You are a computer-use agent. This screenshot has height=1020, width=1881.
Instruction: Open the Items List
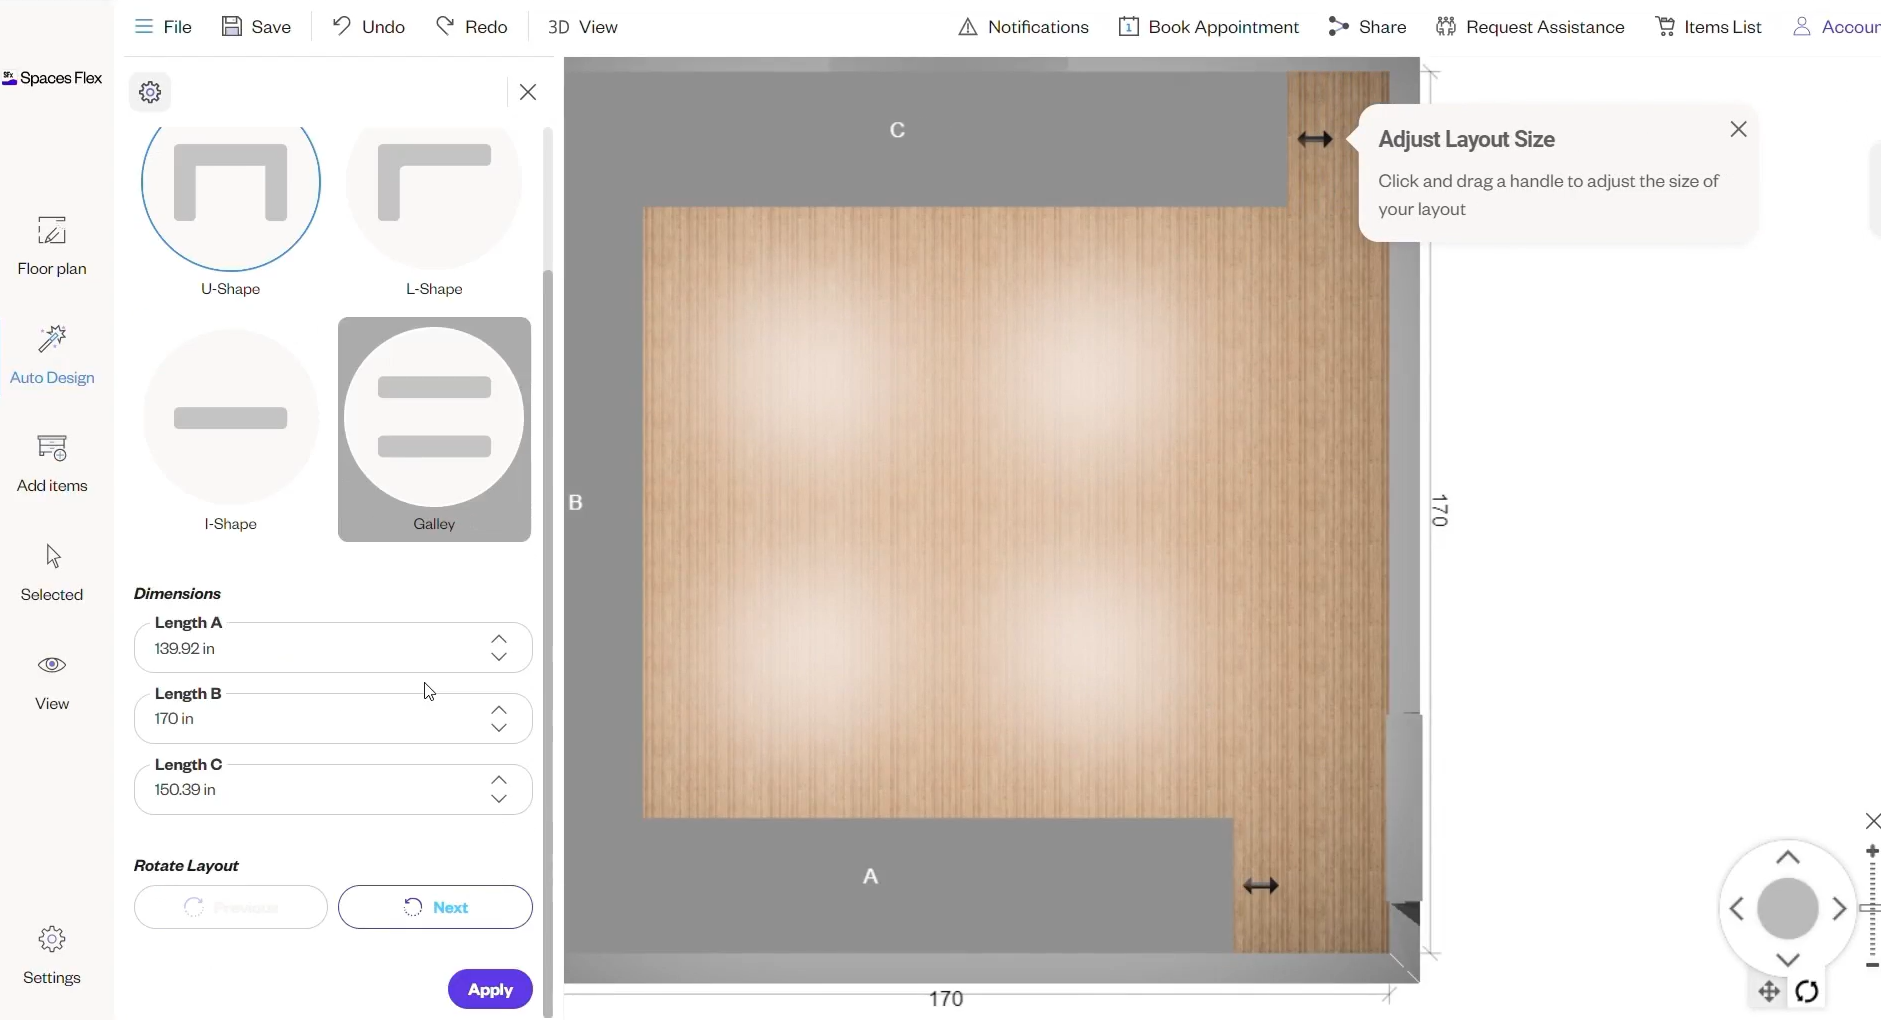coord(1709,27)
